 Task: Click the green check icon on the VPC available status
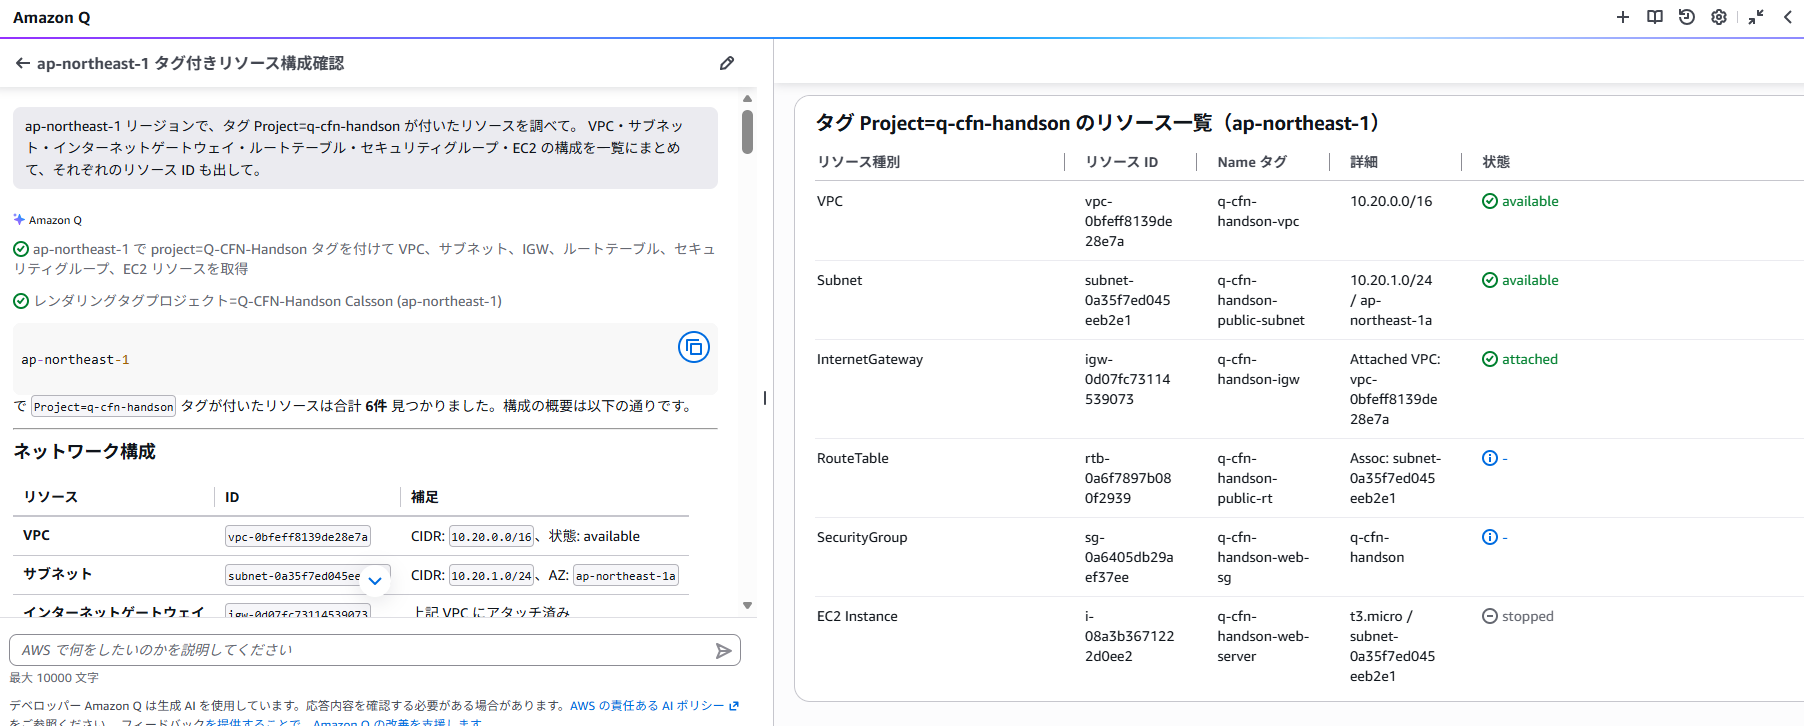[x=1490, y=201]
